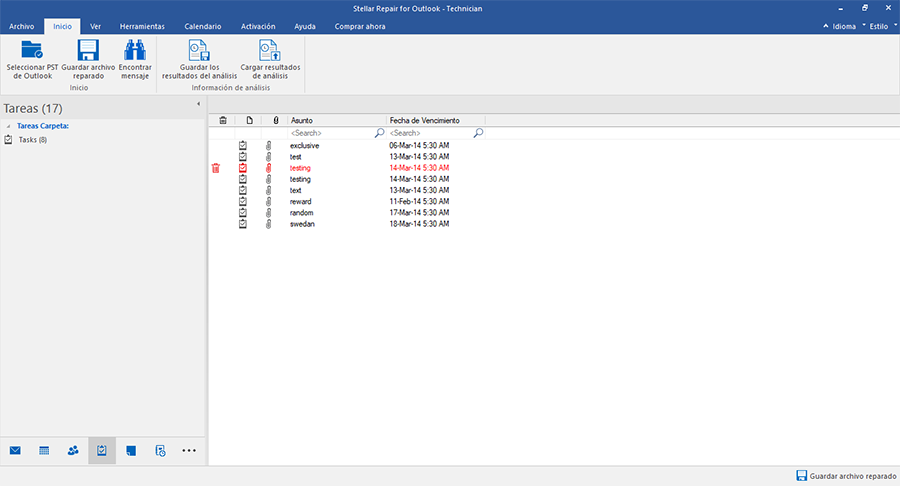Click red paperclip of highlighted testing row

268,168
